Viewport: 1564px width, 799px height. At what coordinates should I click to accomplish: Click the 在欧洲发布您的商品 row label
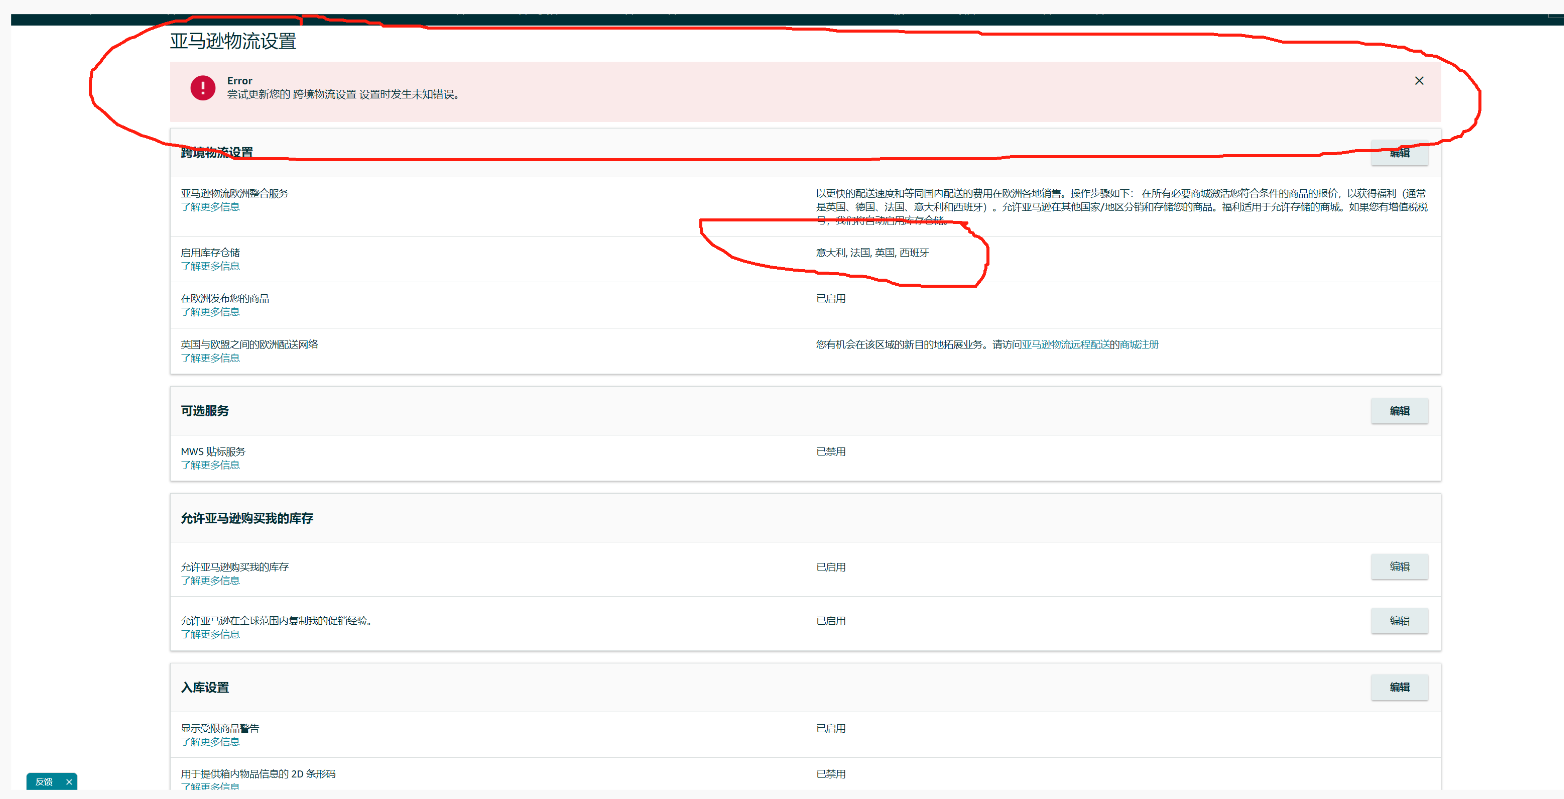[x=225, y=299]
